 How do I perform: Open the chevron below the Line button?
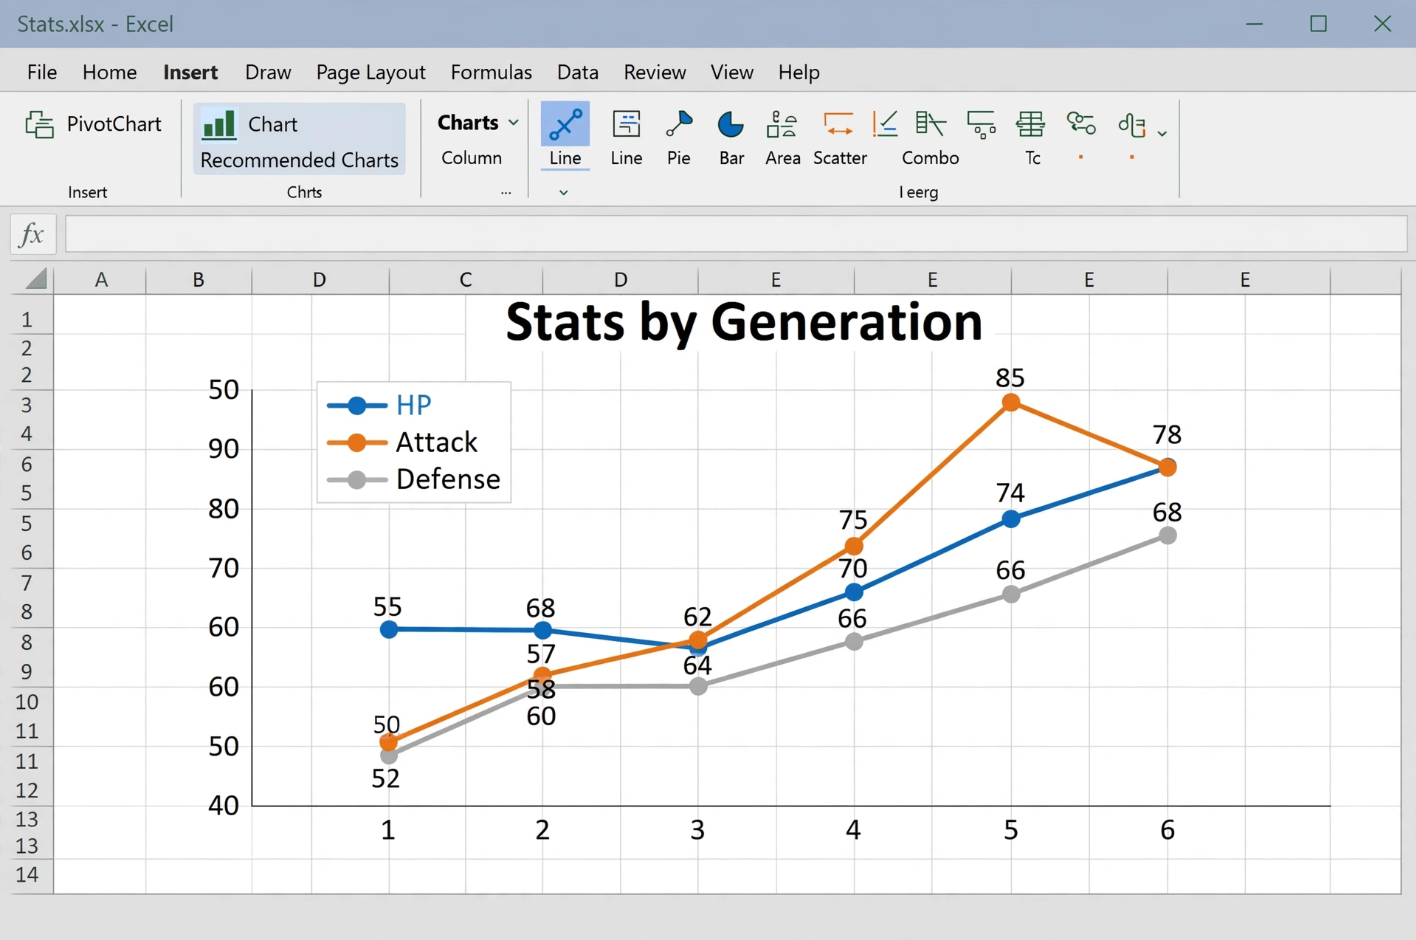click(564, 192)
